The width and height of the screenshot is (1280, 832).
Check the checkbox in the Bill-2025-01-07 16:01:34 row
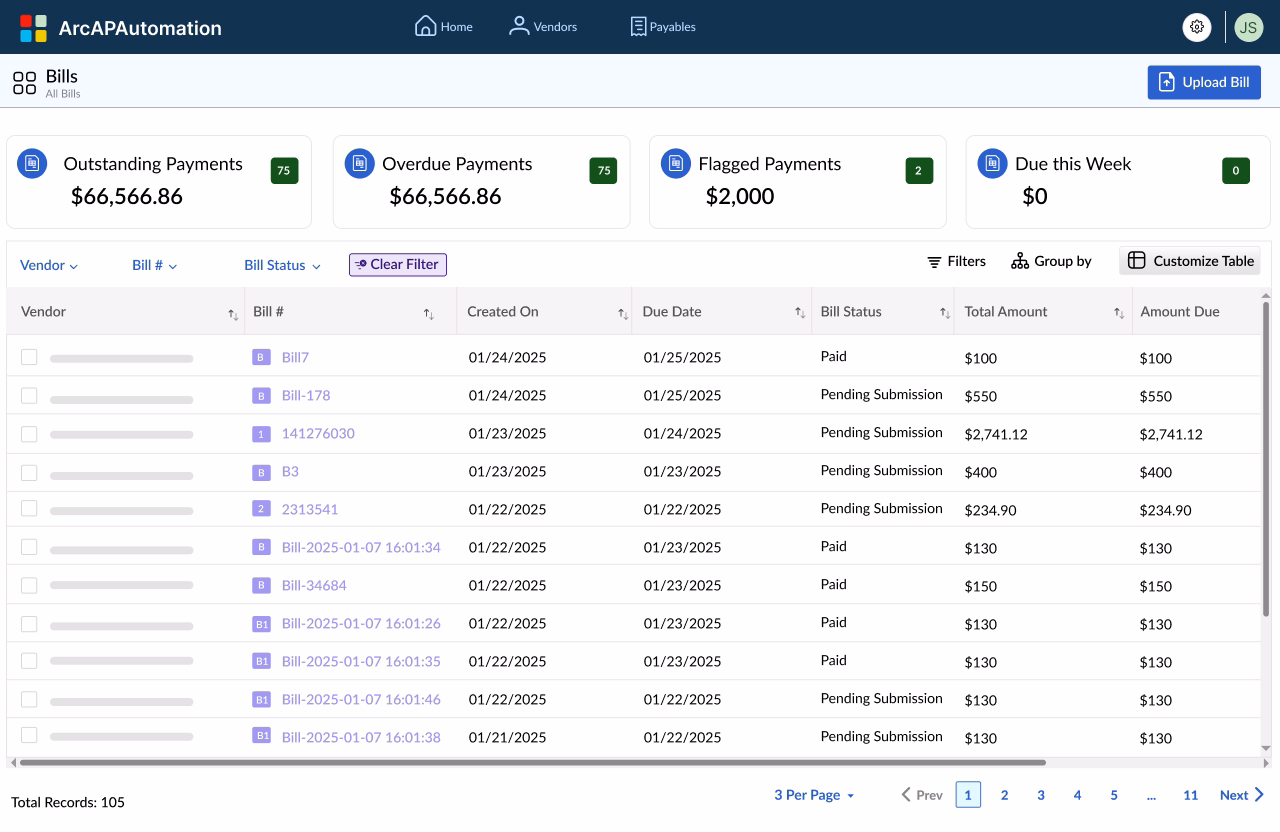tap(29, 547)
